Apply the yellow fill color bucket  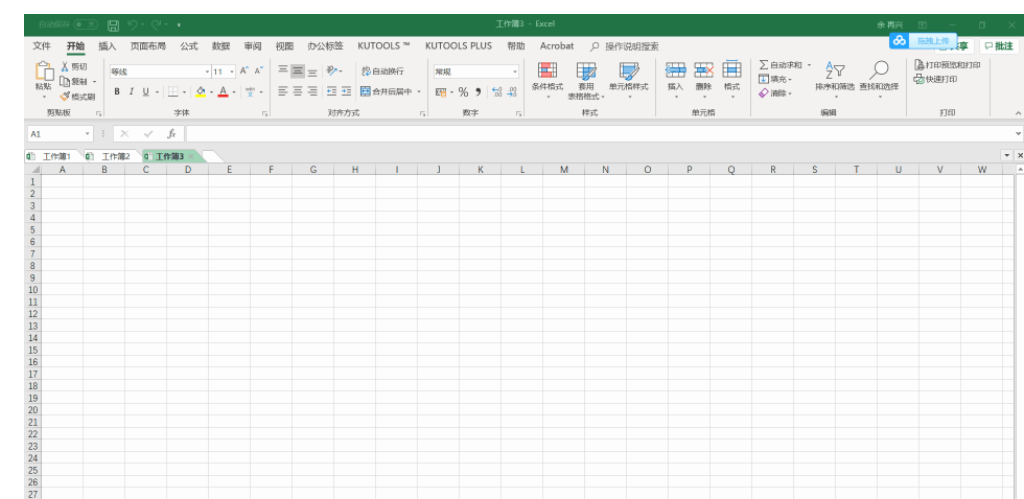click(x=200, y=92)
